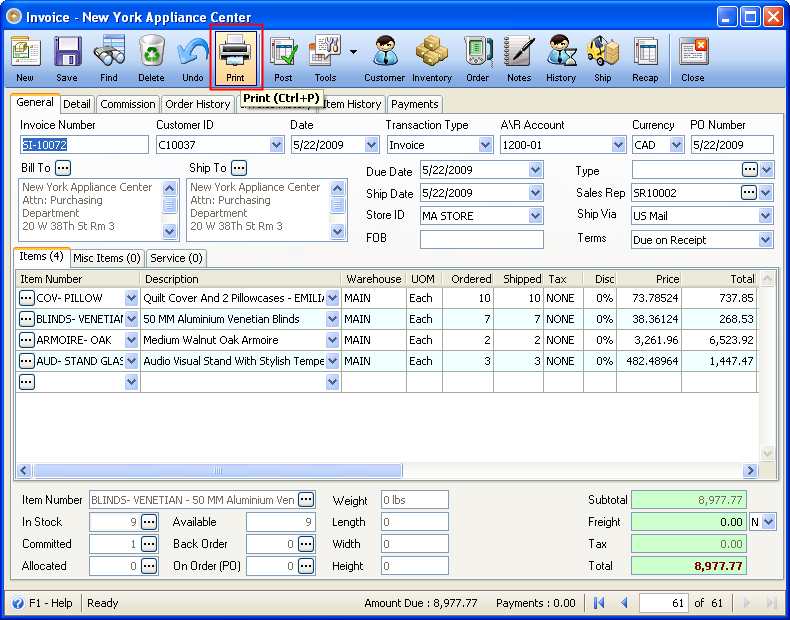
Task: Switch to the Commission tab
Action: click(x=128, y=104)
